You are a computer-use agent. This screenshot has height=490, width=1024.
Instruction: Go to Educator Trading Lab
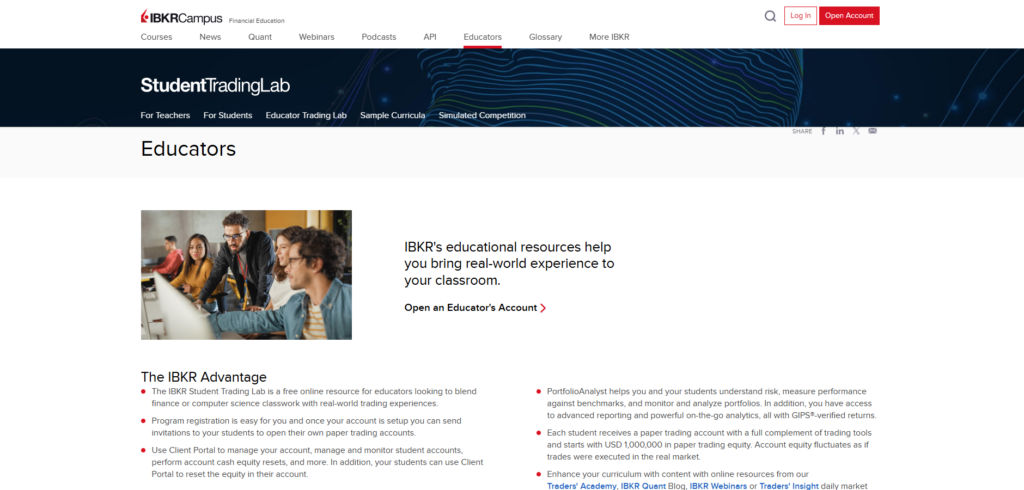coord(306,116)
